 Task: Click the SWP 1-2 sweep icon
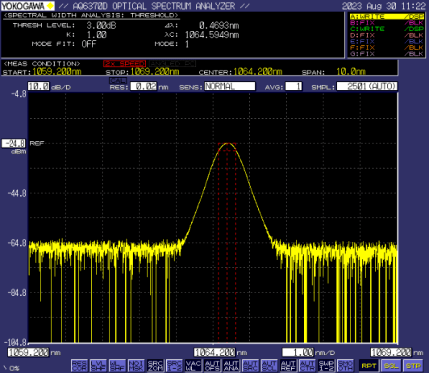click(326, 366)
